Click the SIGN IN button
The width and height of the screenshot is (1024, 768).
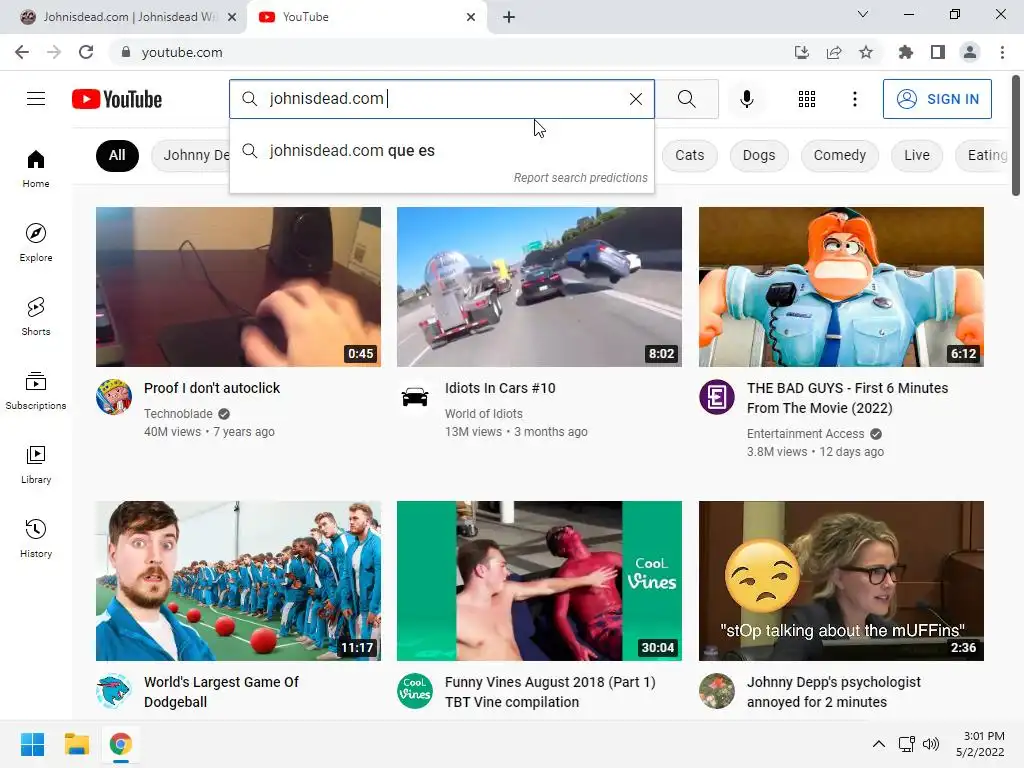[937, 99]
